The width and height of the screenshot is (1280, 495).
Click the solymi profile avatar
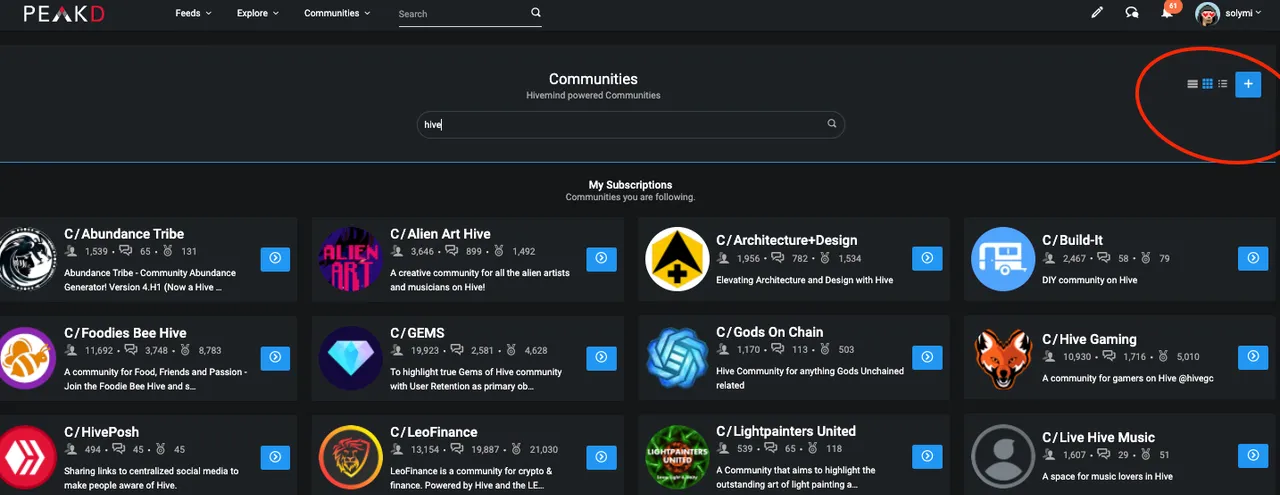(1207, 14)
